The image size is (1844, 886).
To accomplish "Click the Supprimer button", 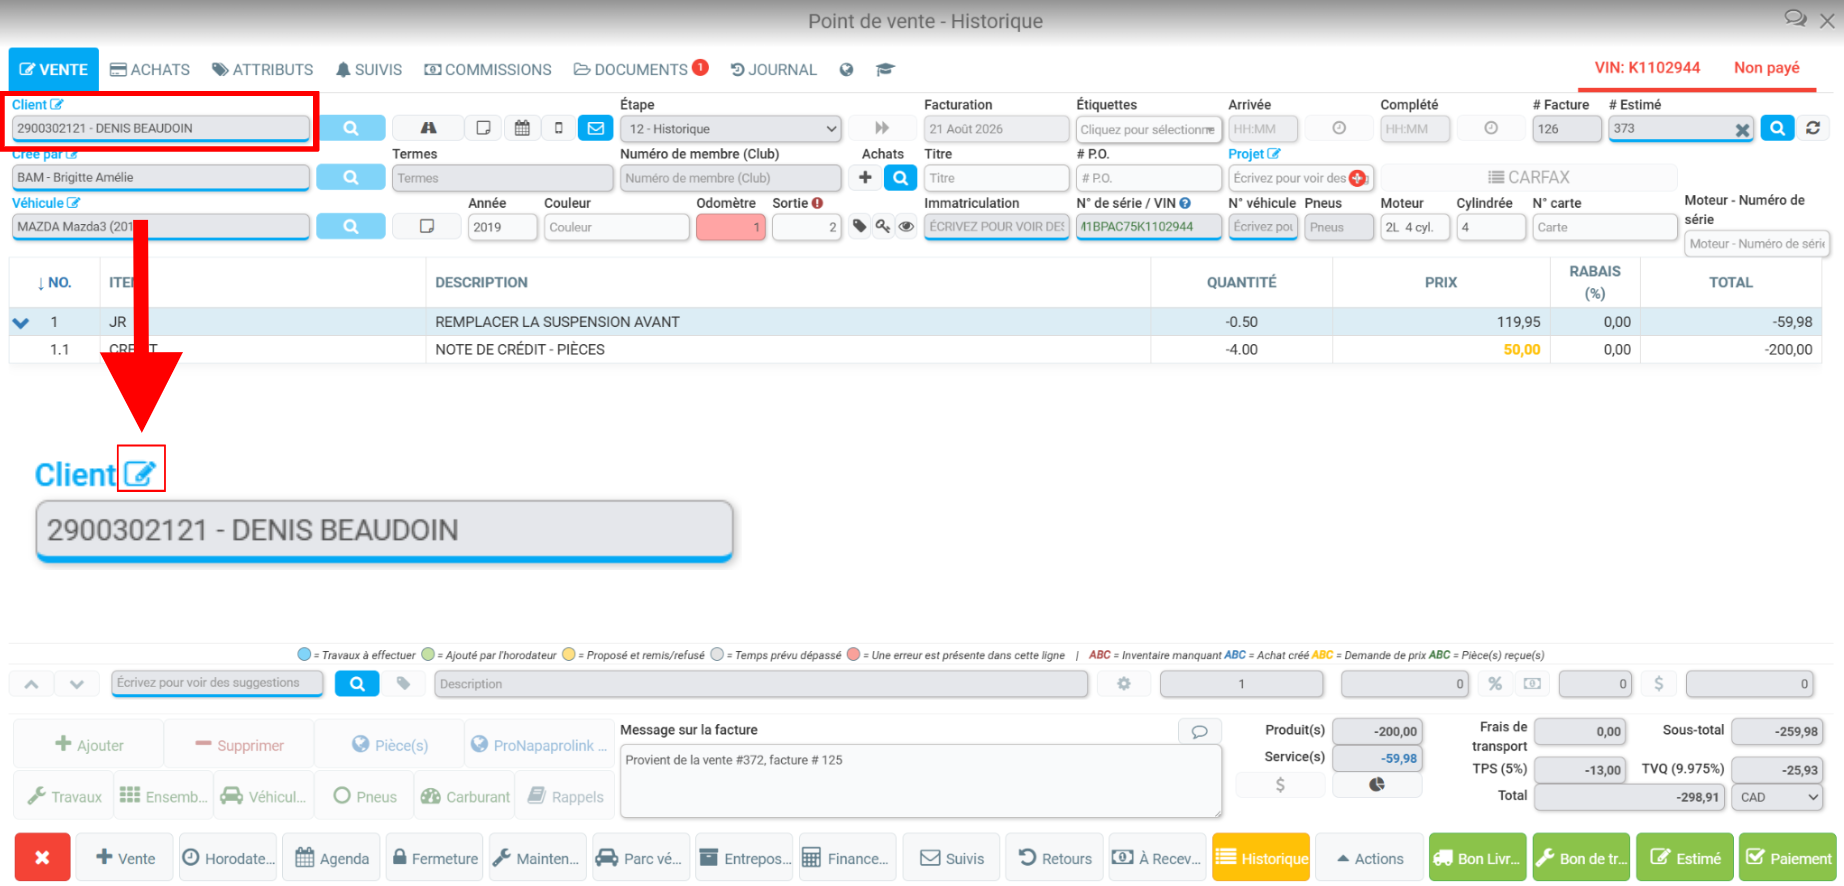I will point(239,745).
